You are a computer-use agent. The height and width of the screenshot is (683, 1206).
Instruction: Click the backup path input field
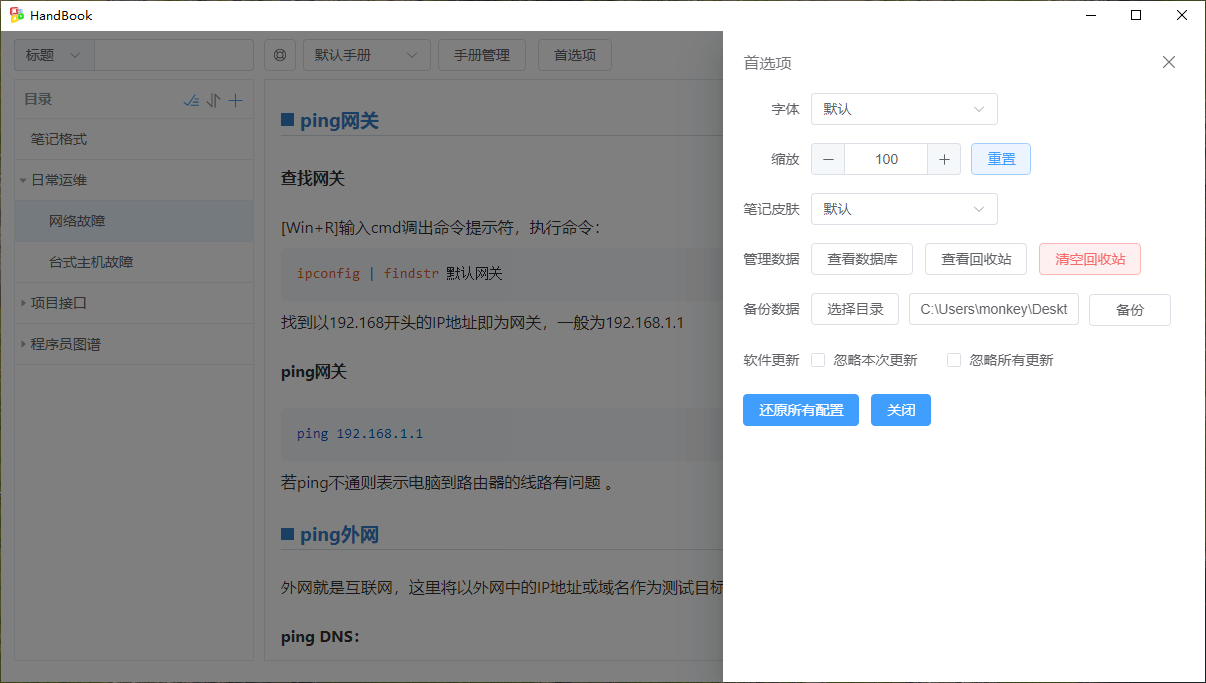pyautogui.click(x=993, y=309)
